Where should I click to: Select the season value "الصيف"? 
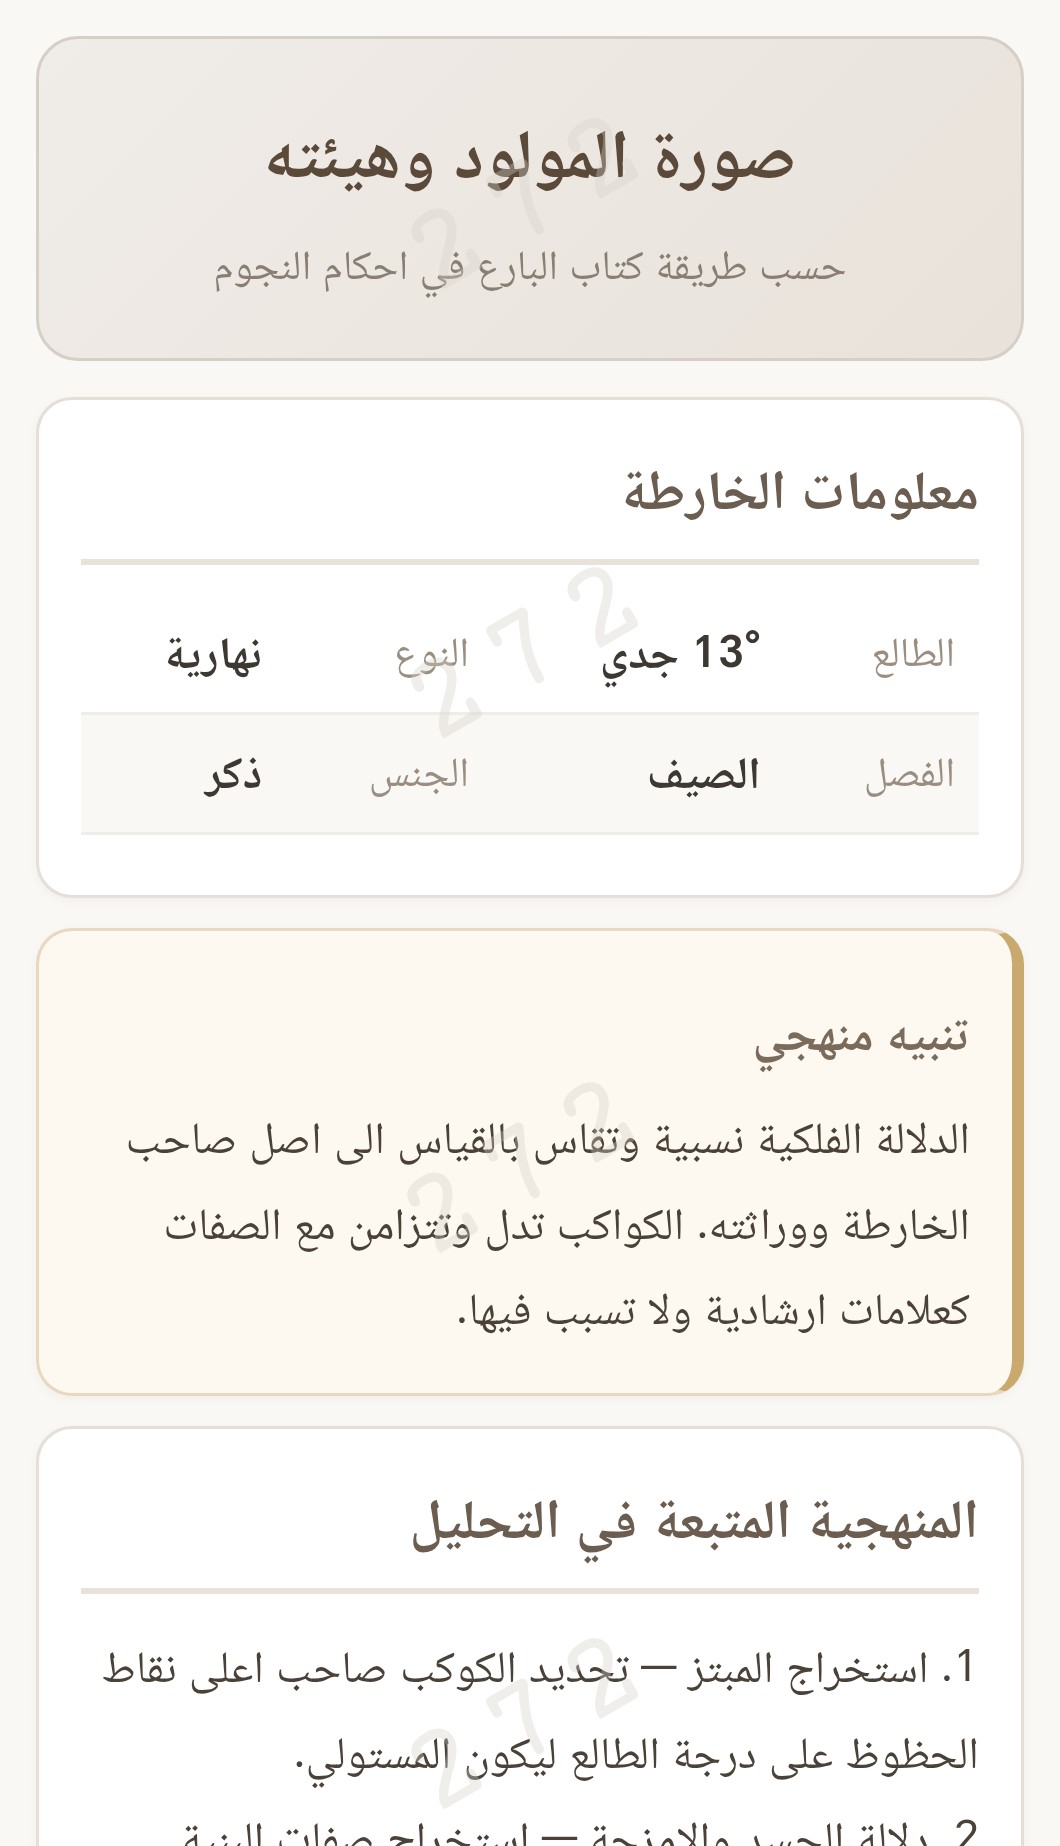click(704, 775)
